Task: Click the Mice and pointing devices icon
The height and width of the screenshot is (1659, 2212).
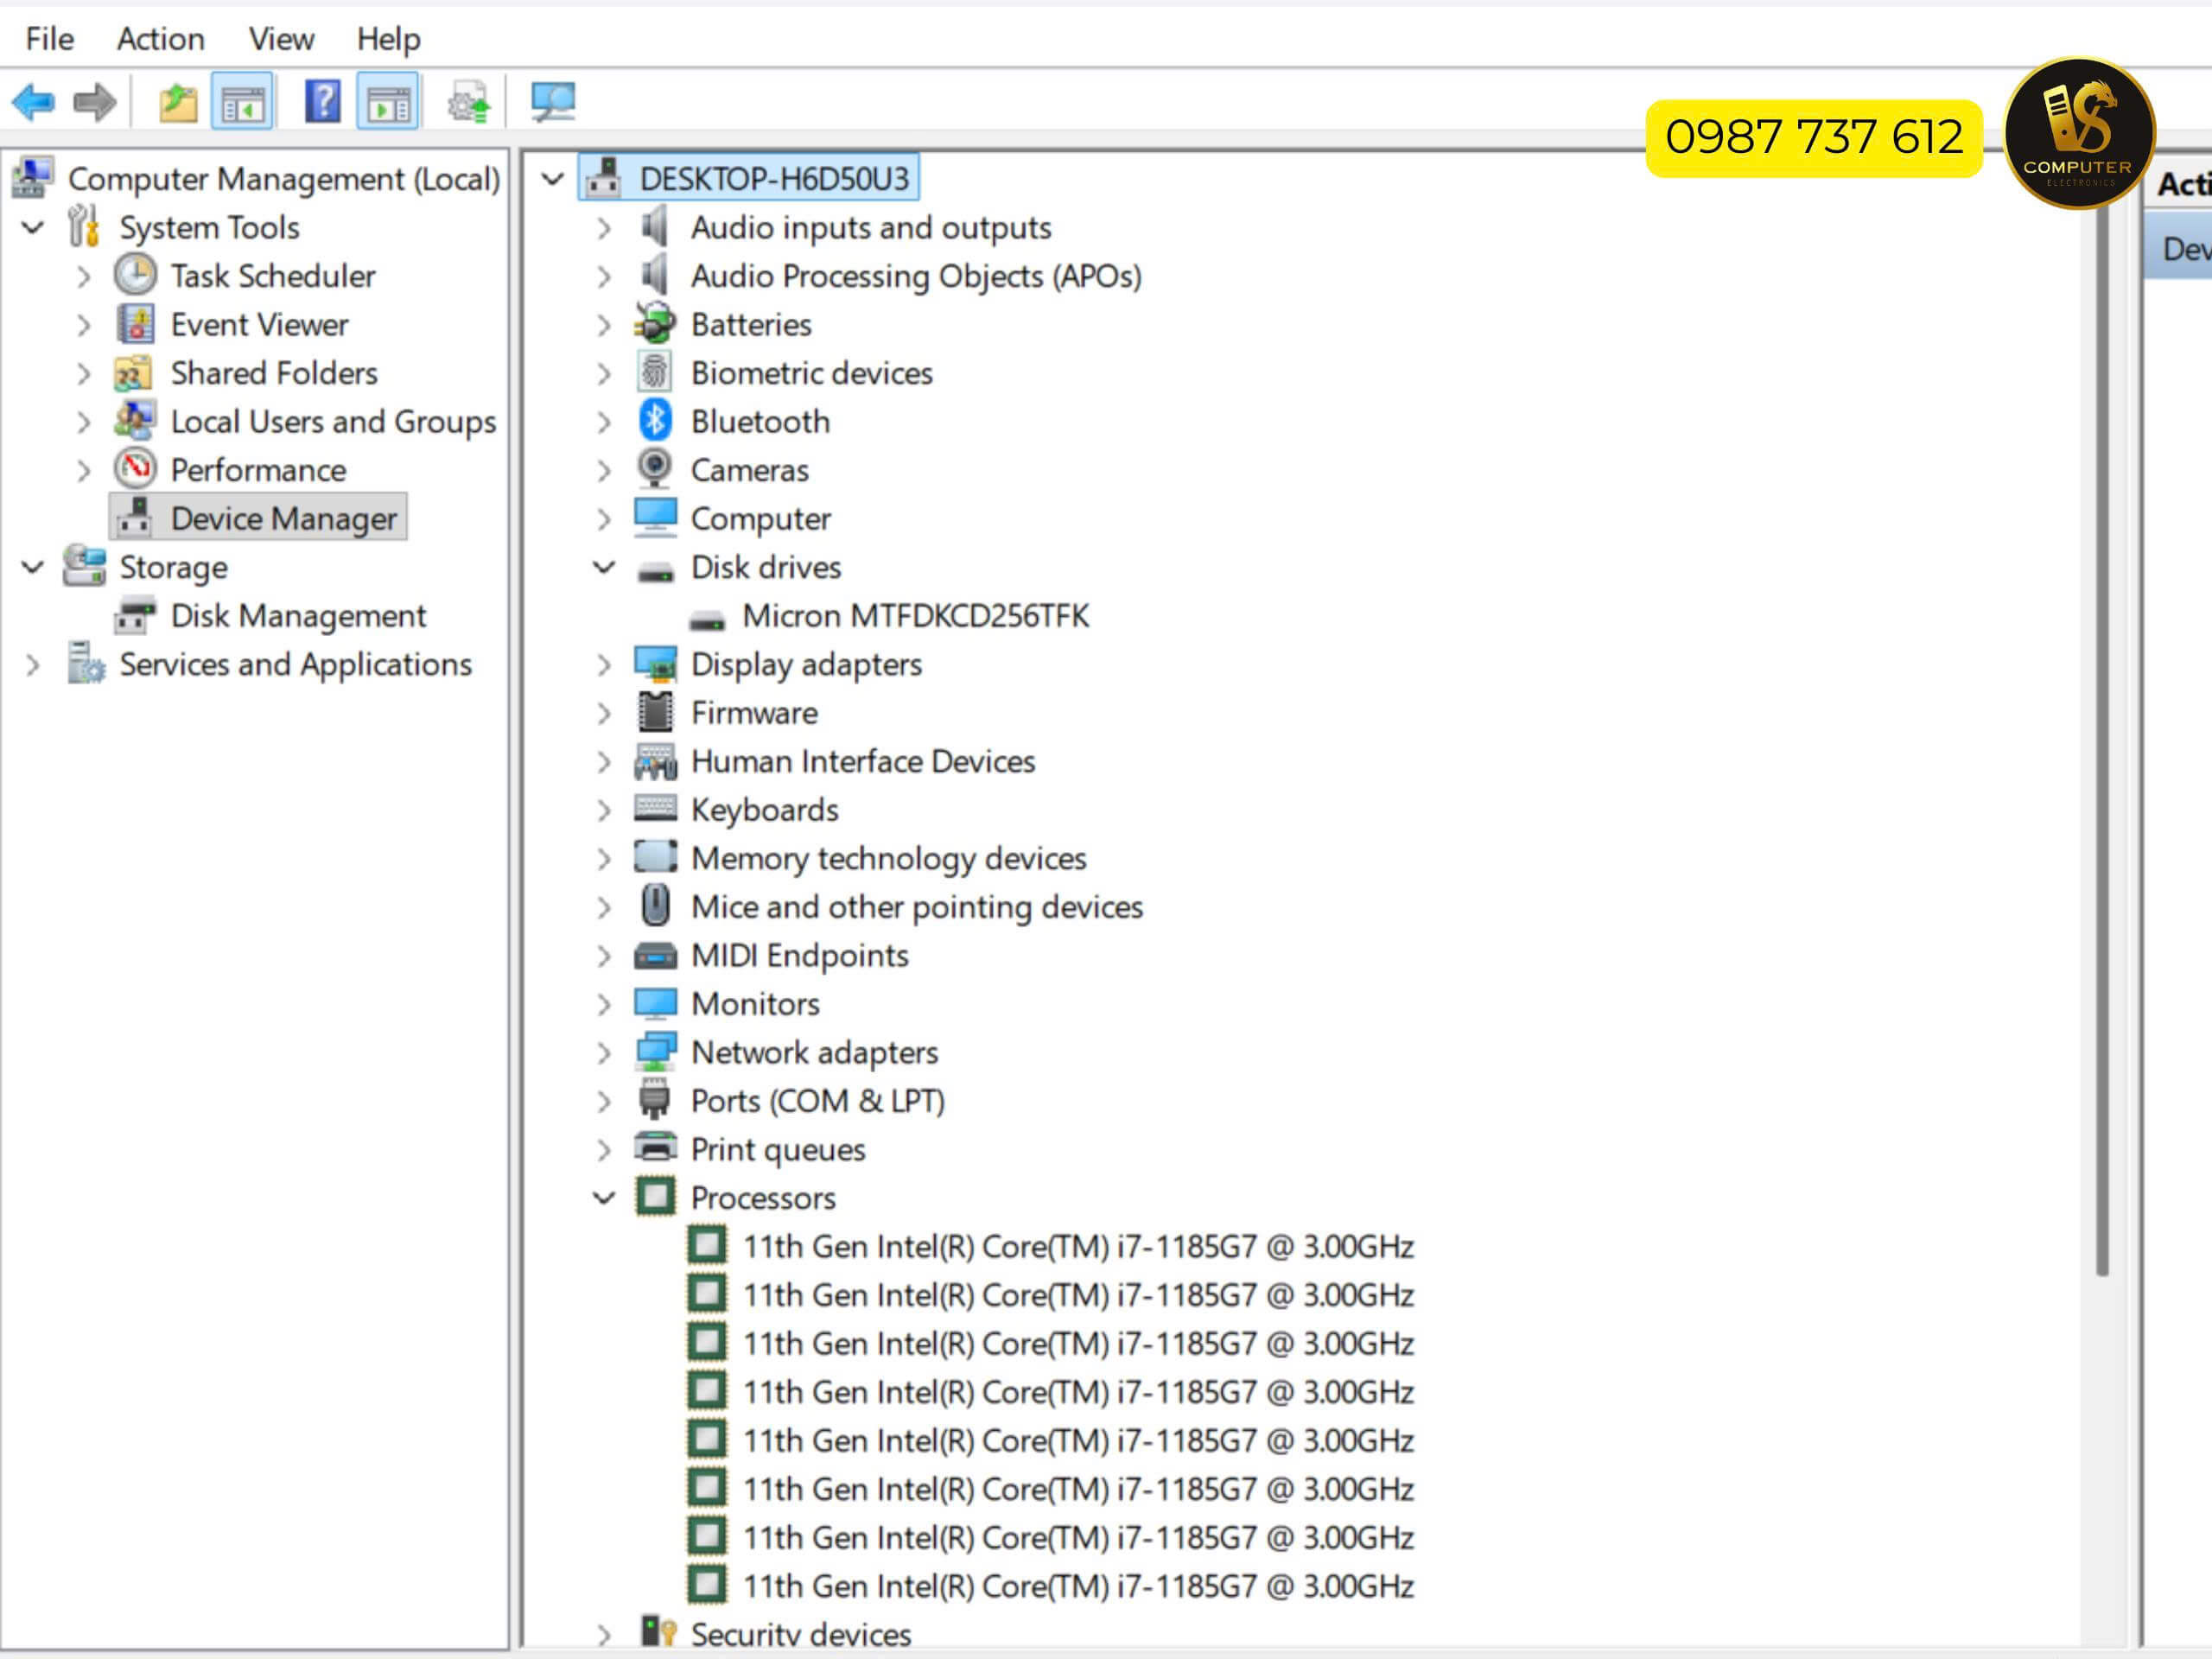Action: 655,906
